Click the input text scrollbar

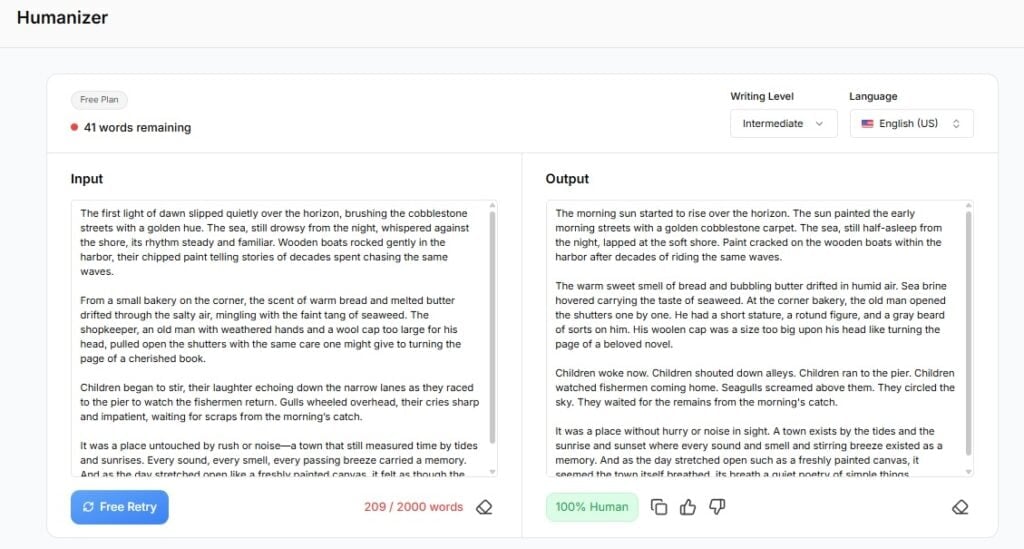point(492,330)
